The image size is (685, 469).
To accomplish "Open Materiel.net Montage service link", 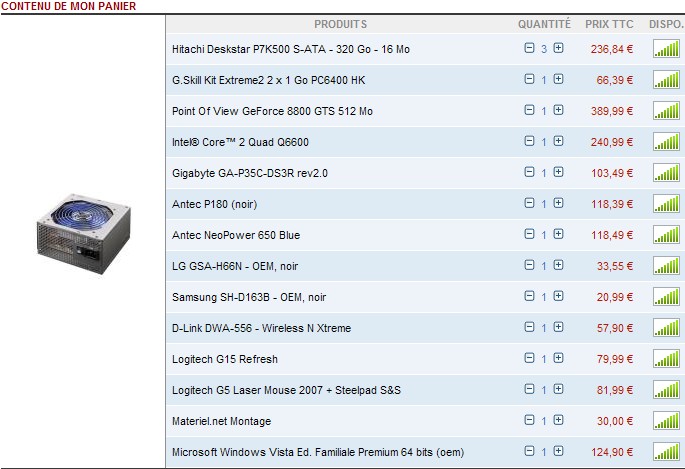I will pos(221,421).
